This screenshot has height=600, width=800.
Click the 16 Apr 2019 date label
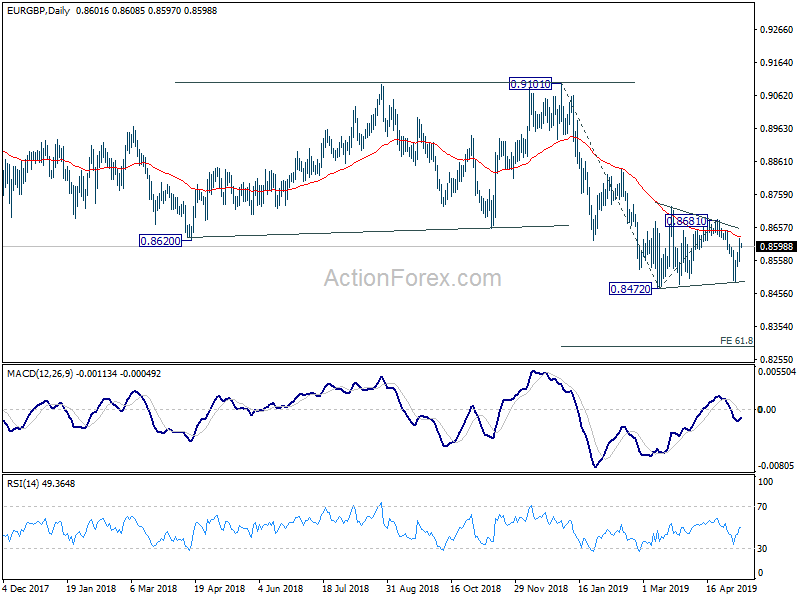[x=732, y=588]
